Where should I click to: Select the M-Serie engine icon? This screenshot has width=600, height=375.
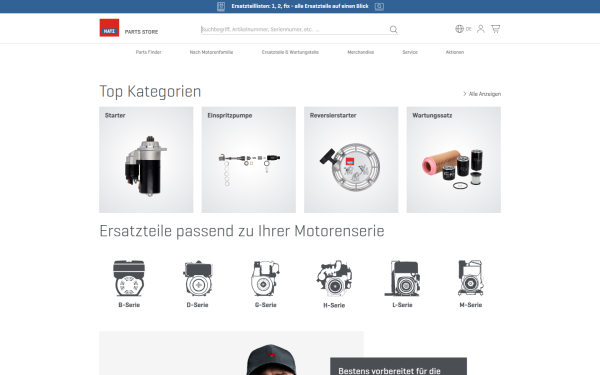(x=471, y=278)
